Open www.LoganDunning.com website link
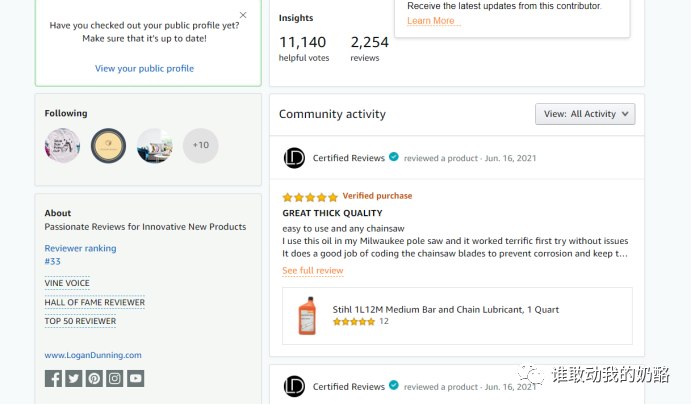Image resolution: width=692 pixels, height=405 pixels. [x=93, y=355]
